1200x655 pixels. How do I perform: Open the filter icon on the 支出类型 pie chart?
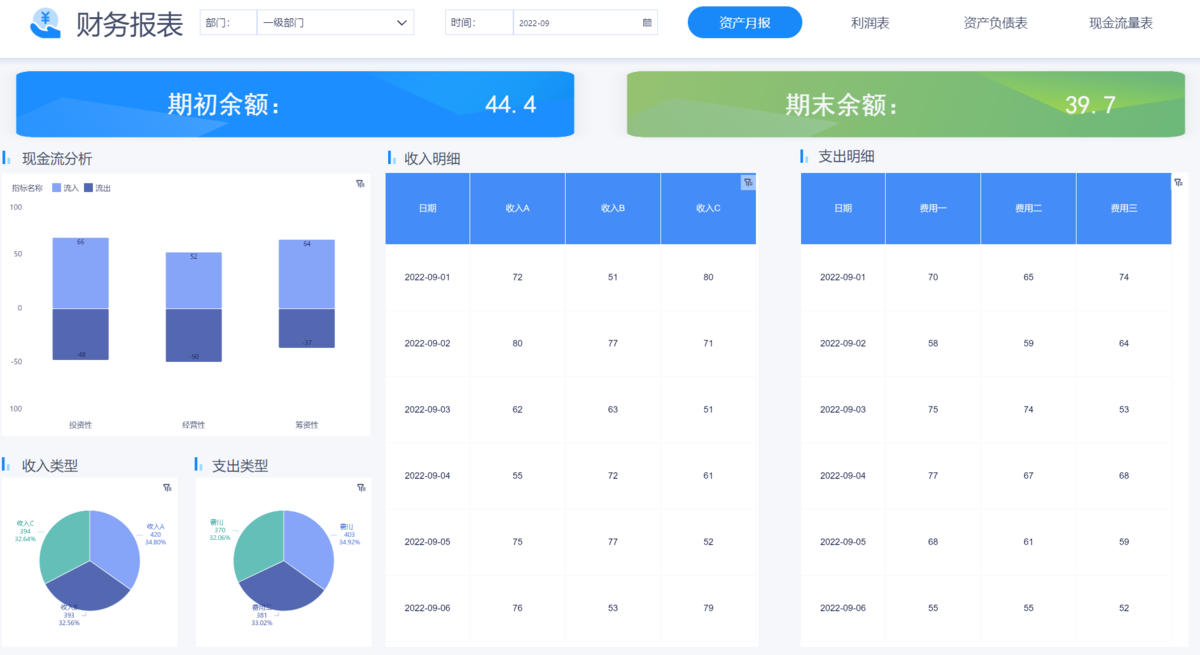pos(361,487)
